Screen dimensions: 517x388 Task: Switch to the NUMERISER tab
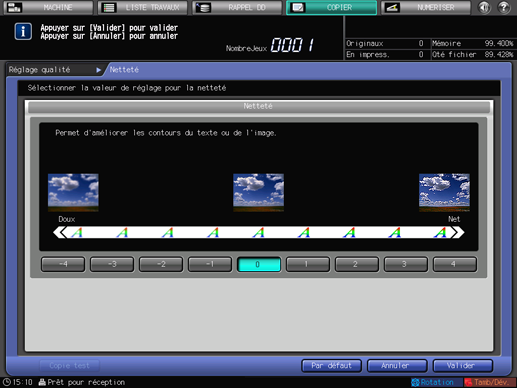[x=426, y=7]
